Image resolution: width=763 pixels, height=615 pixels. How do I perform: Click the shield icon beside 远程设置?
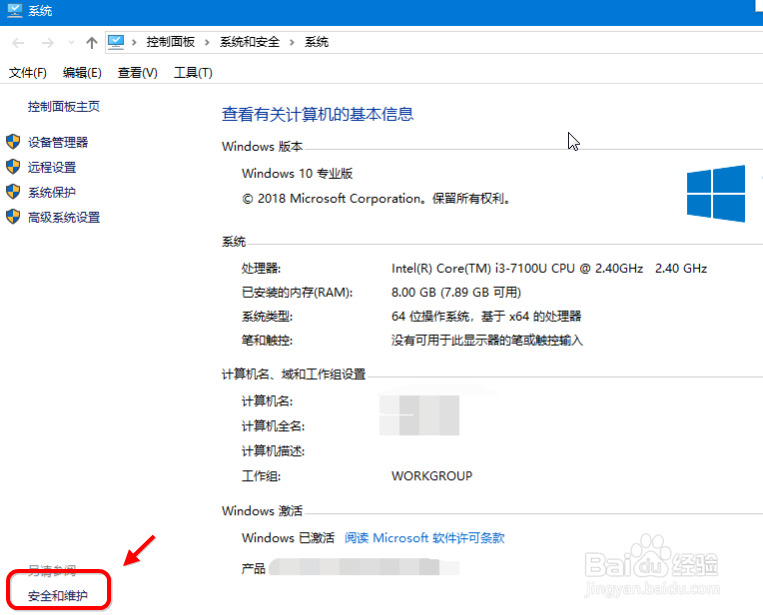[x=13, y=166]
